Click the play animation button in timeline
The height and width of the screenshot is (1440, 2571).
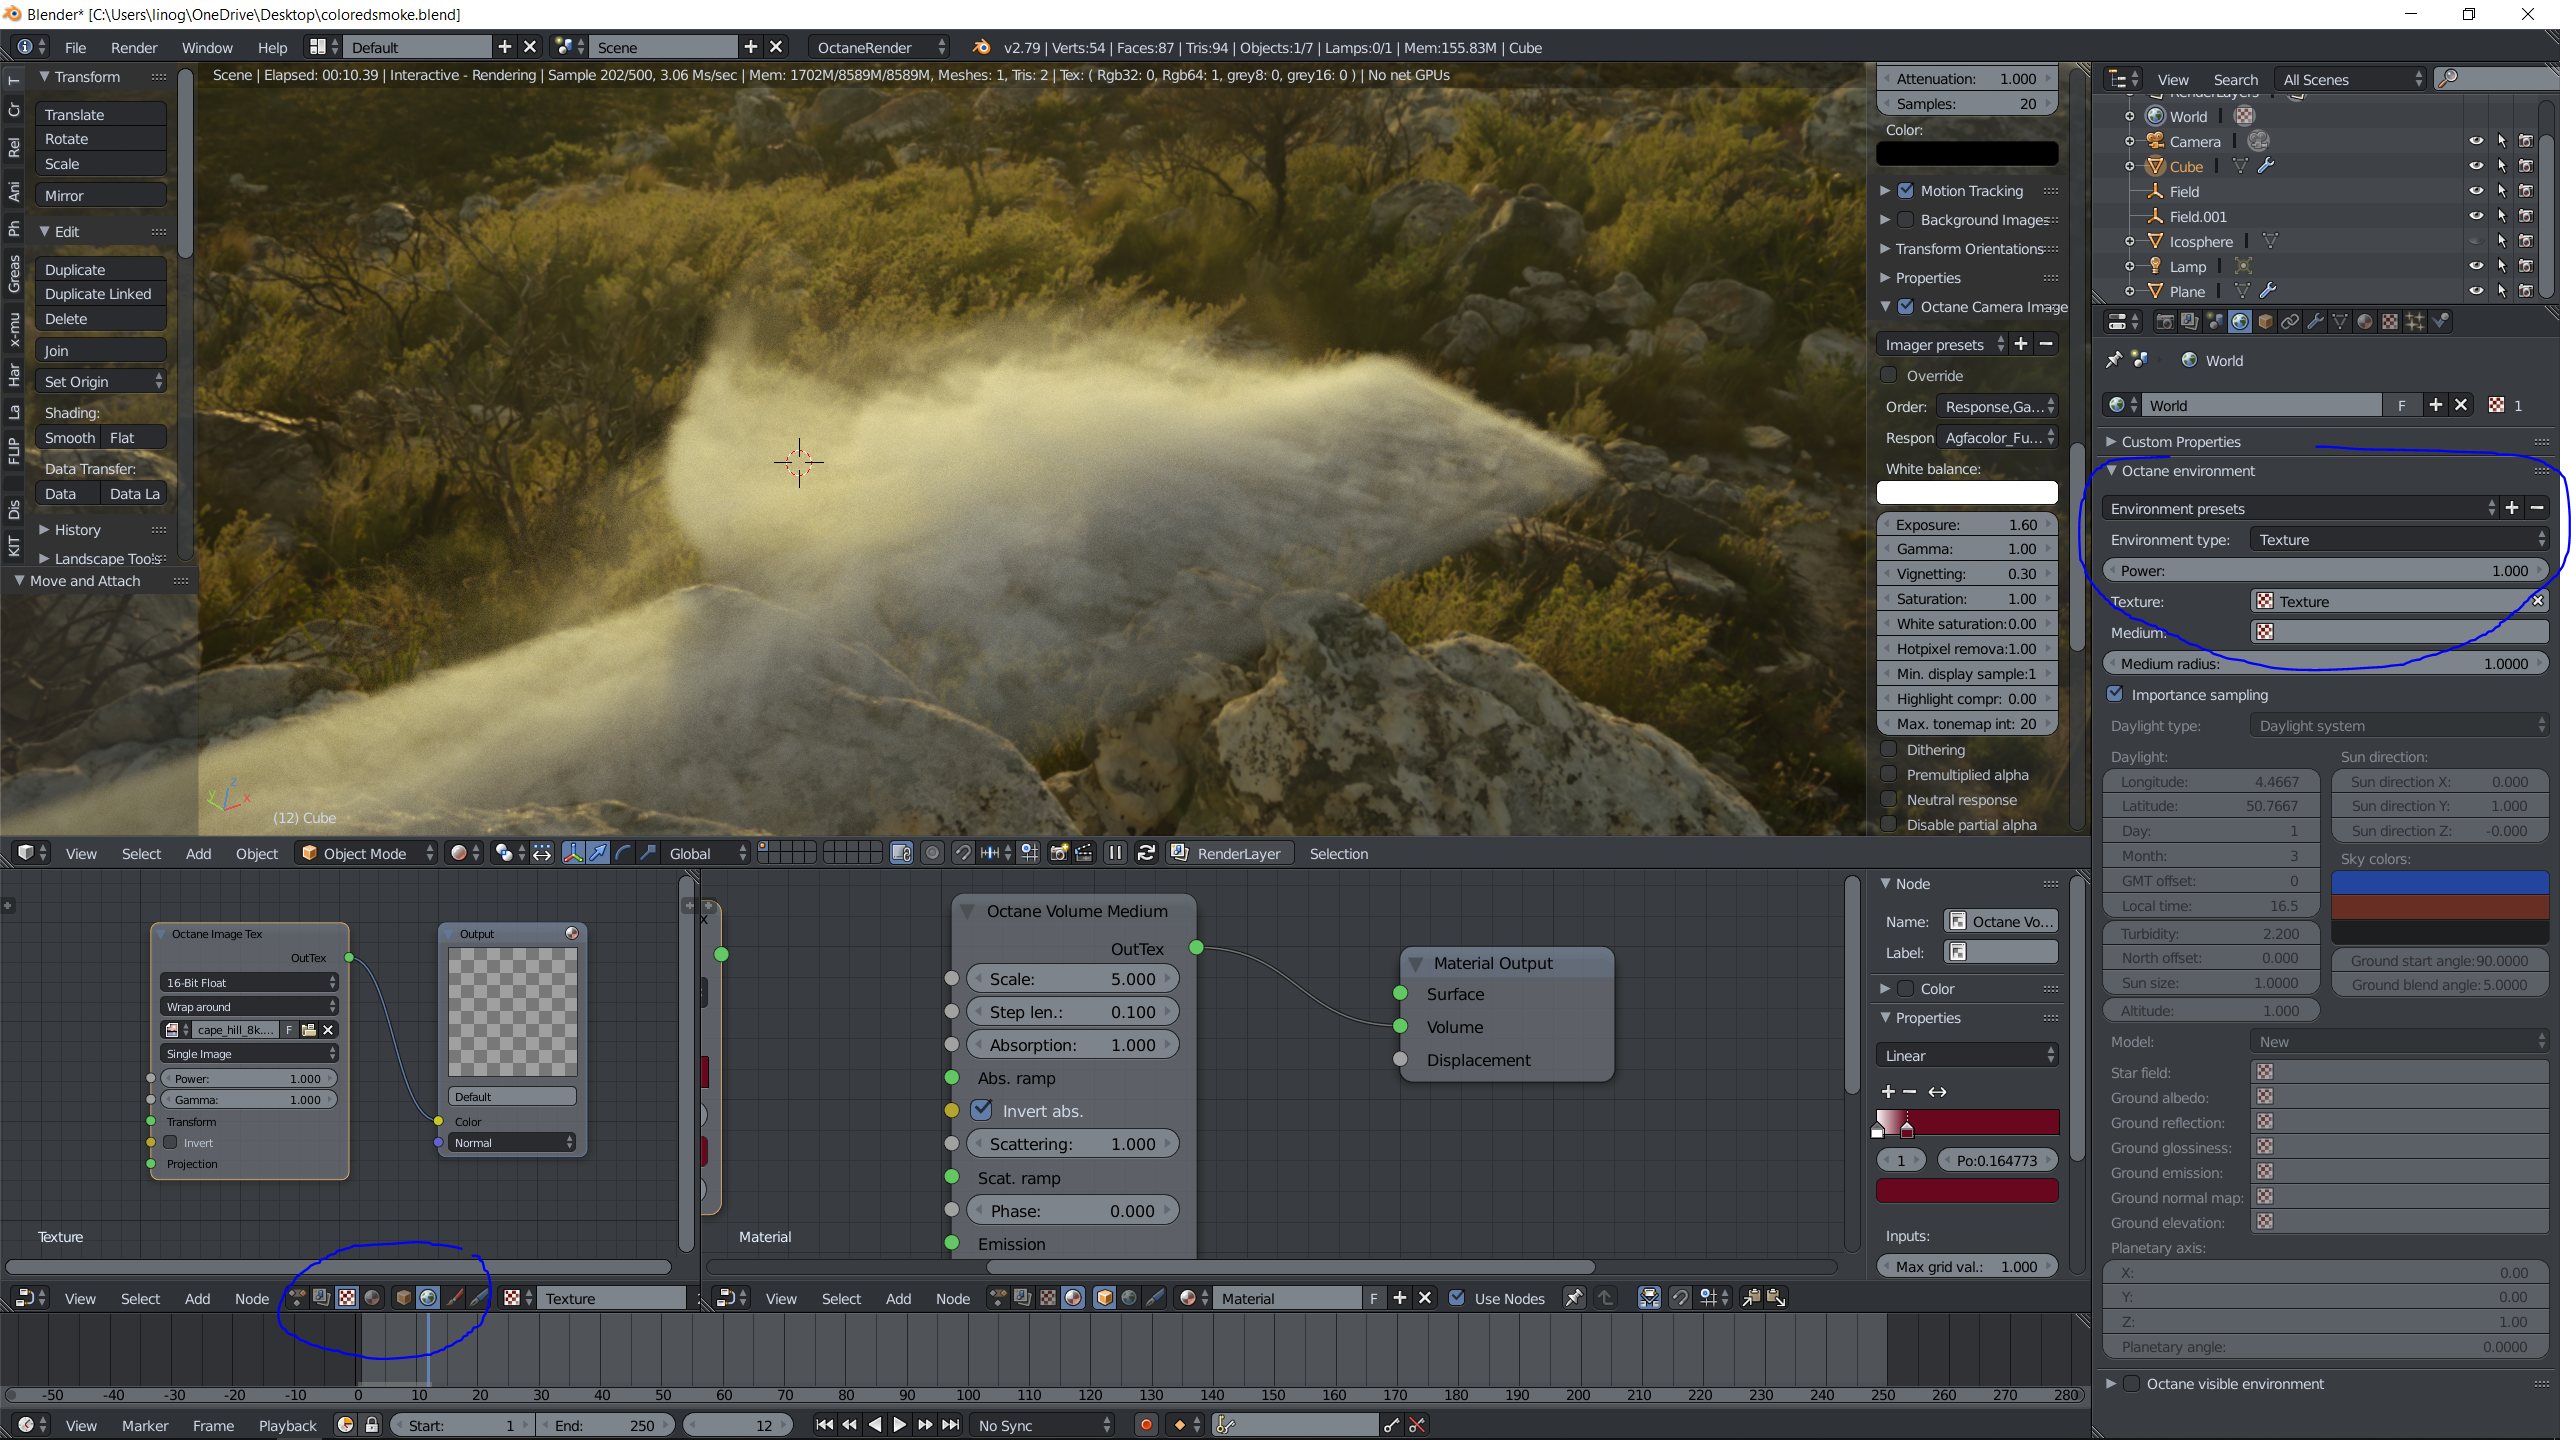click(x=899, y=1425)
